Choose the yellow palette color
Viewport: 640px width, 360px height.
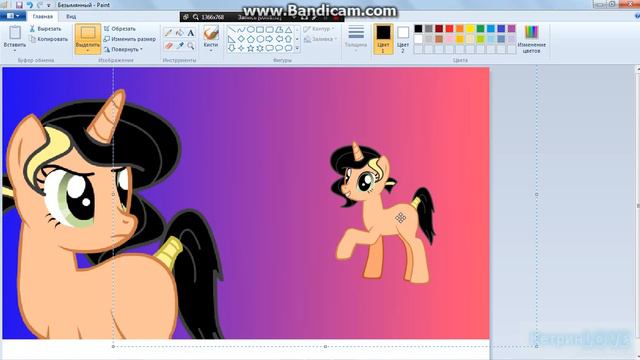pyautogui.click(x=470, y=29)
